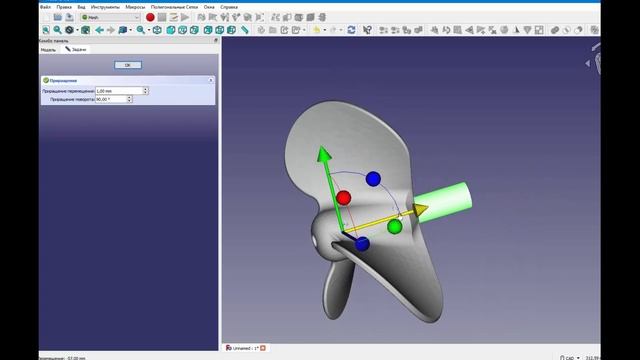Click the save document icon

click(69, 17)
